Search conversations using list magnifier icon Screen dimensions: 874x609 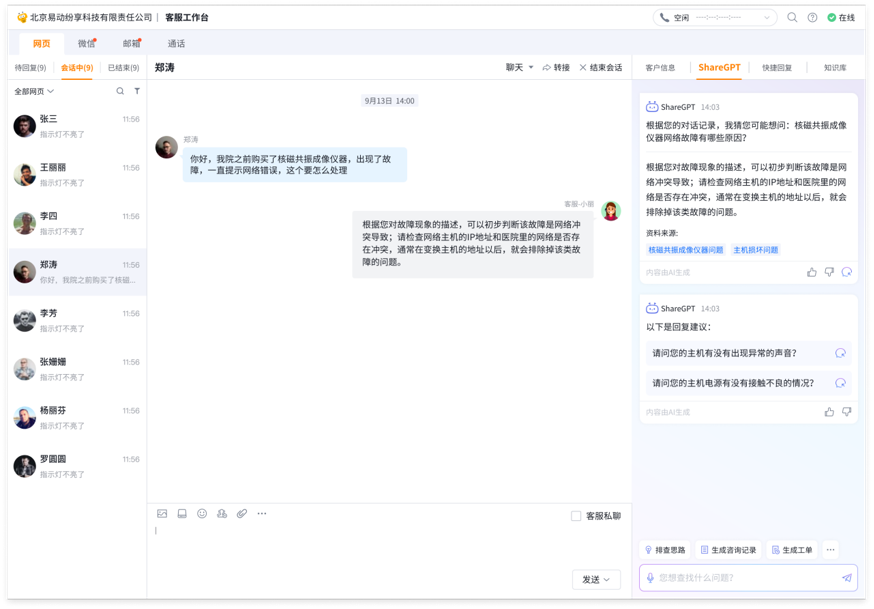(120, 91)
